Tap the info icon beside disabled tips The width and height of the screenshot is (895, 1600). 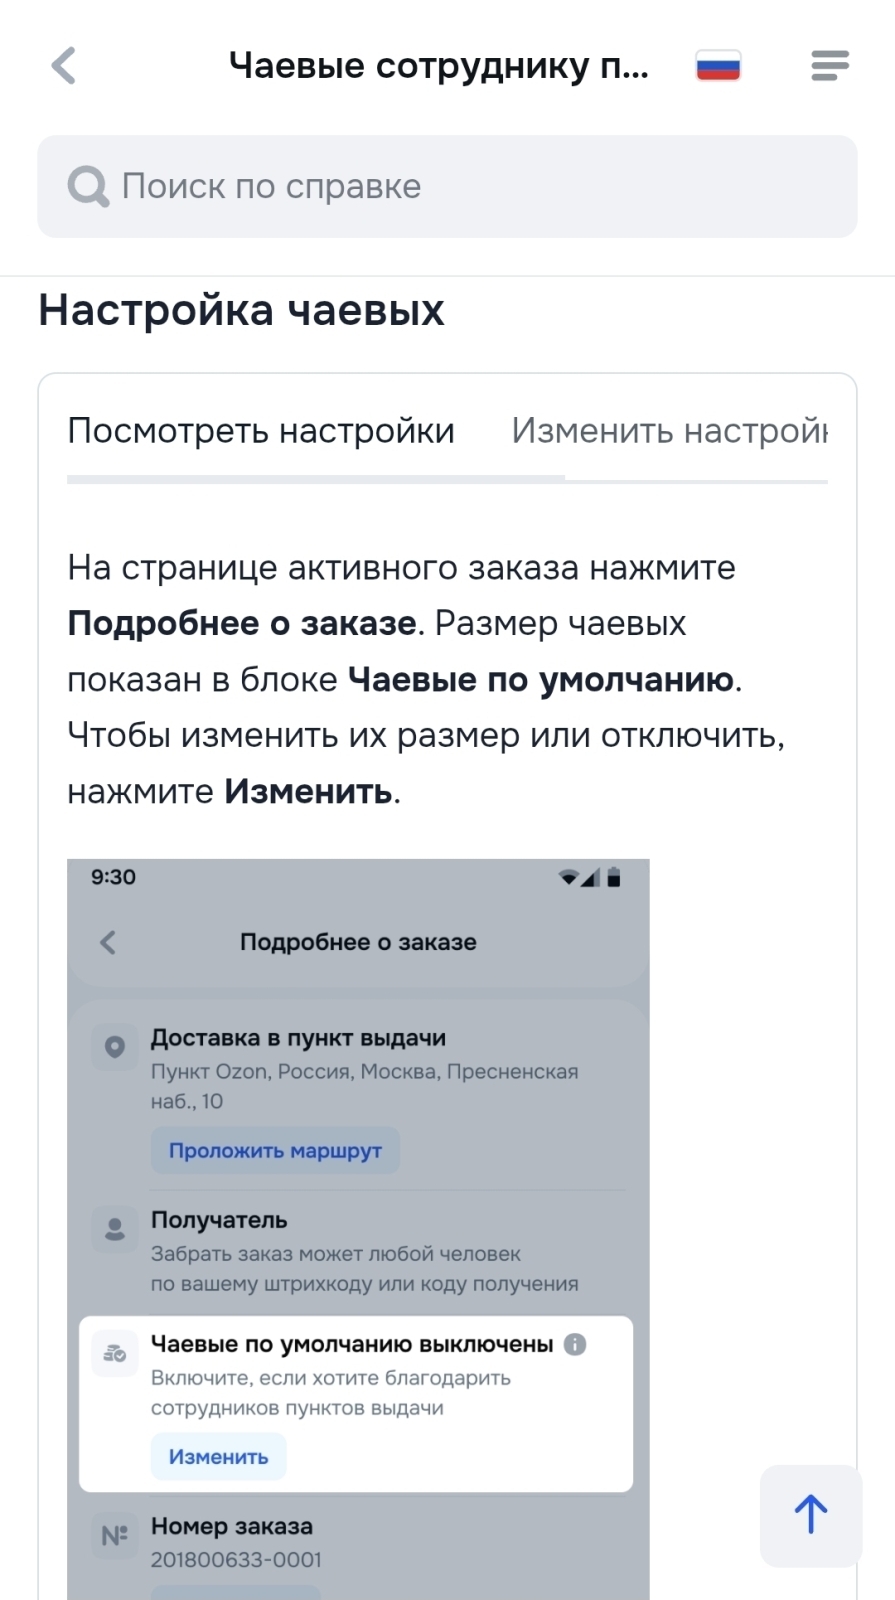pyautogui.click(x=575, y=1344)
